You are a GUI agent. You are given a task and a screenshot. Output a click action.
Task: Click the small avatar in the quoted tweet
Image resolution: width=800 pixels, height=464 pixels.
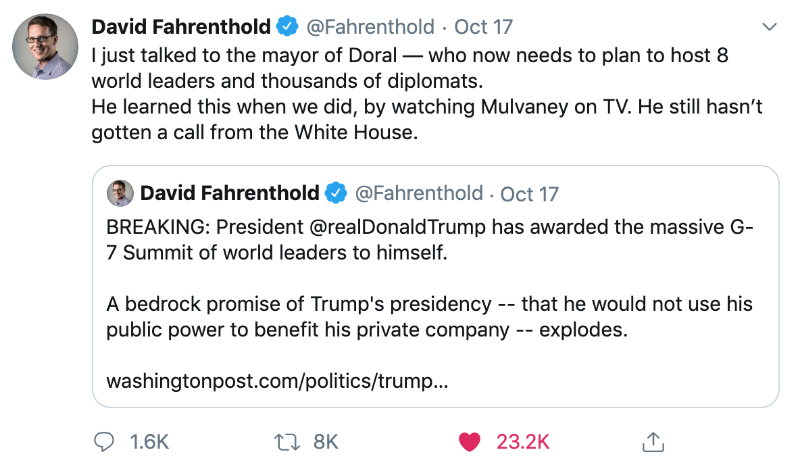click(120, 193)
